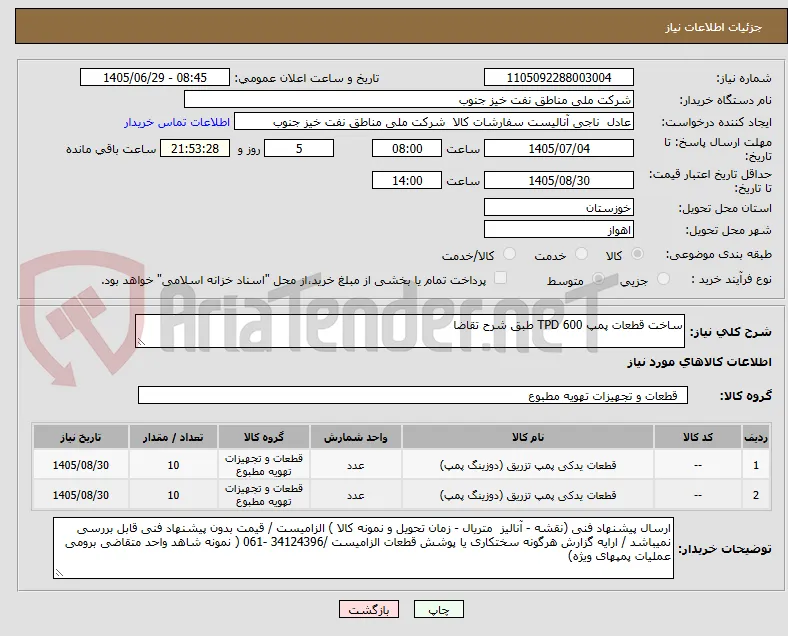The width and height of the screenshot is (788, 636).
Task: Click the resize handle of description text area
Action: (141, 342)
